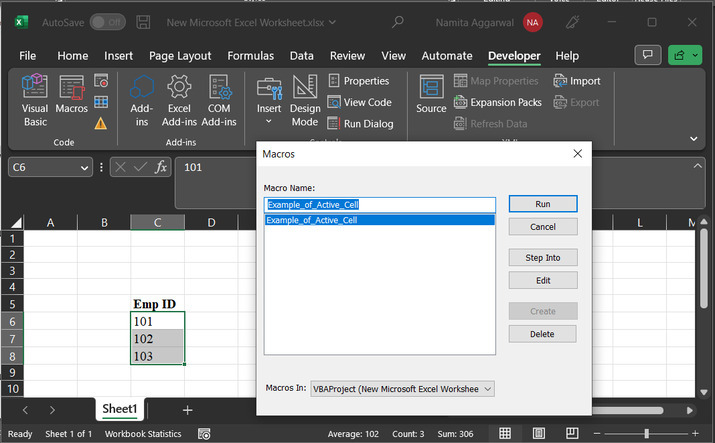Click the View Code icon
Screen dimensions: 715x443
[334, 102]
